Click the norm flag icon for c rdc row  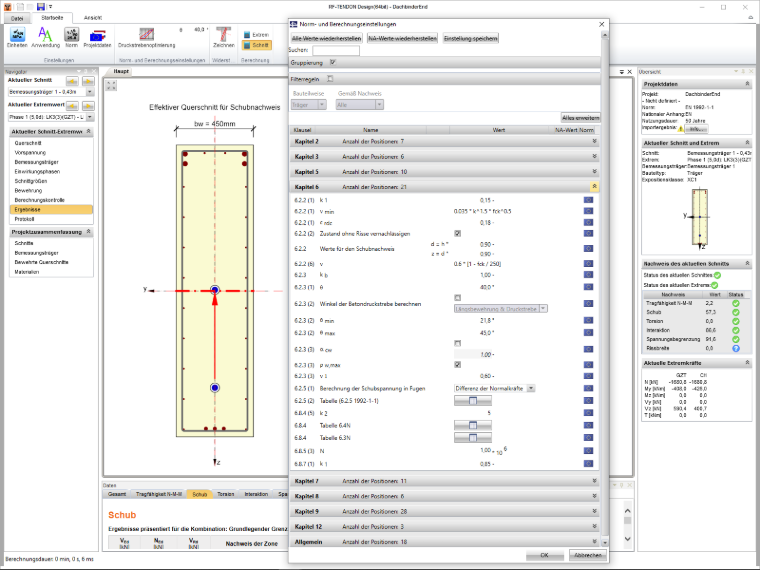[588, 222]
